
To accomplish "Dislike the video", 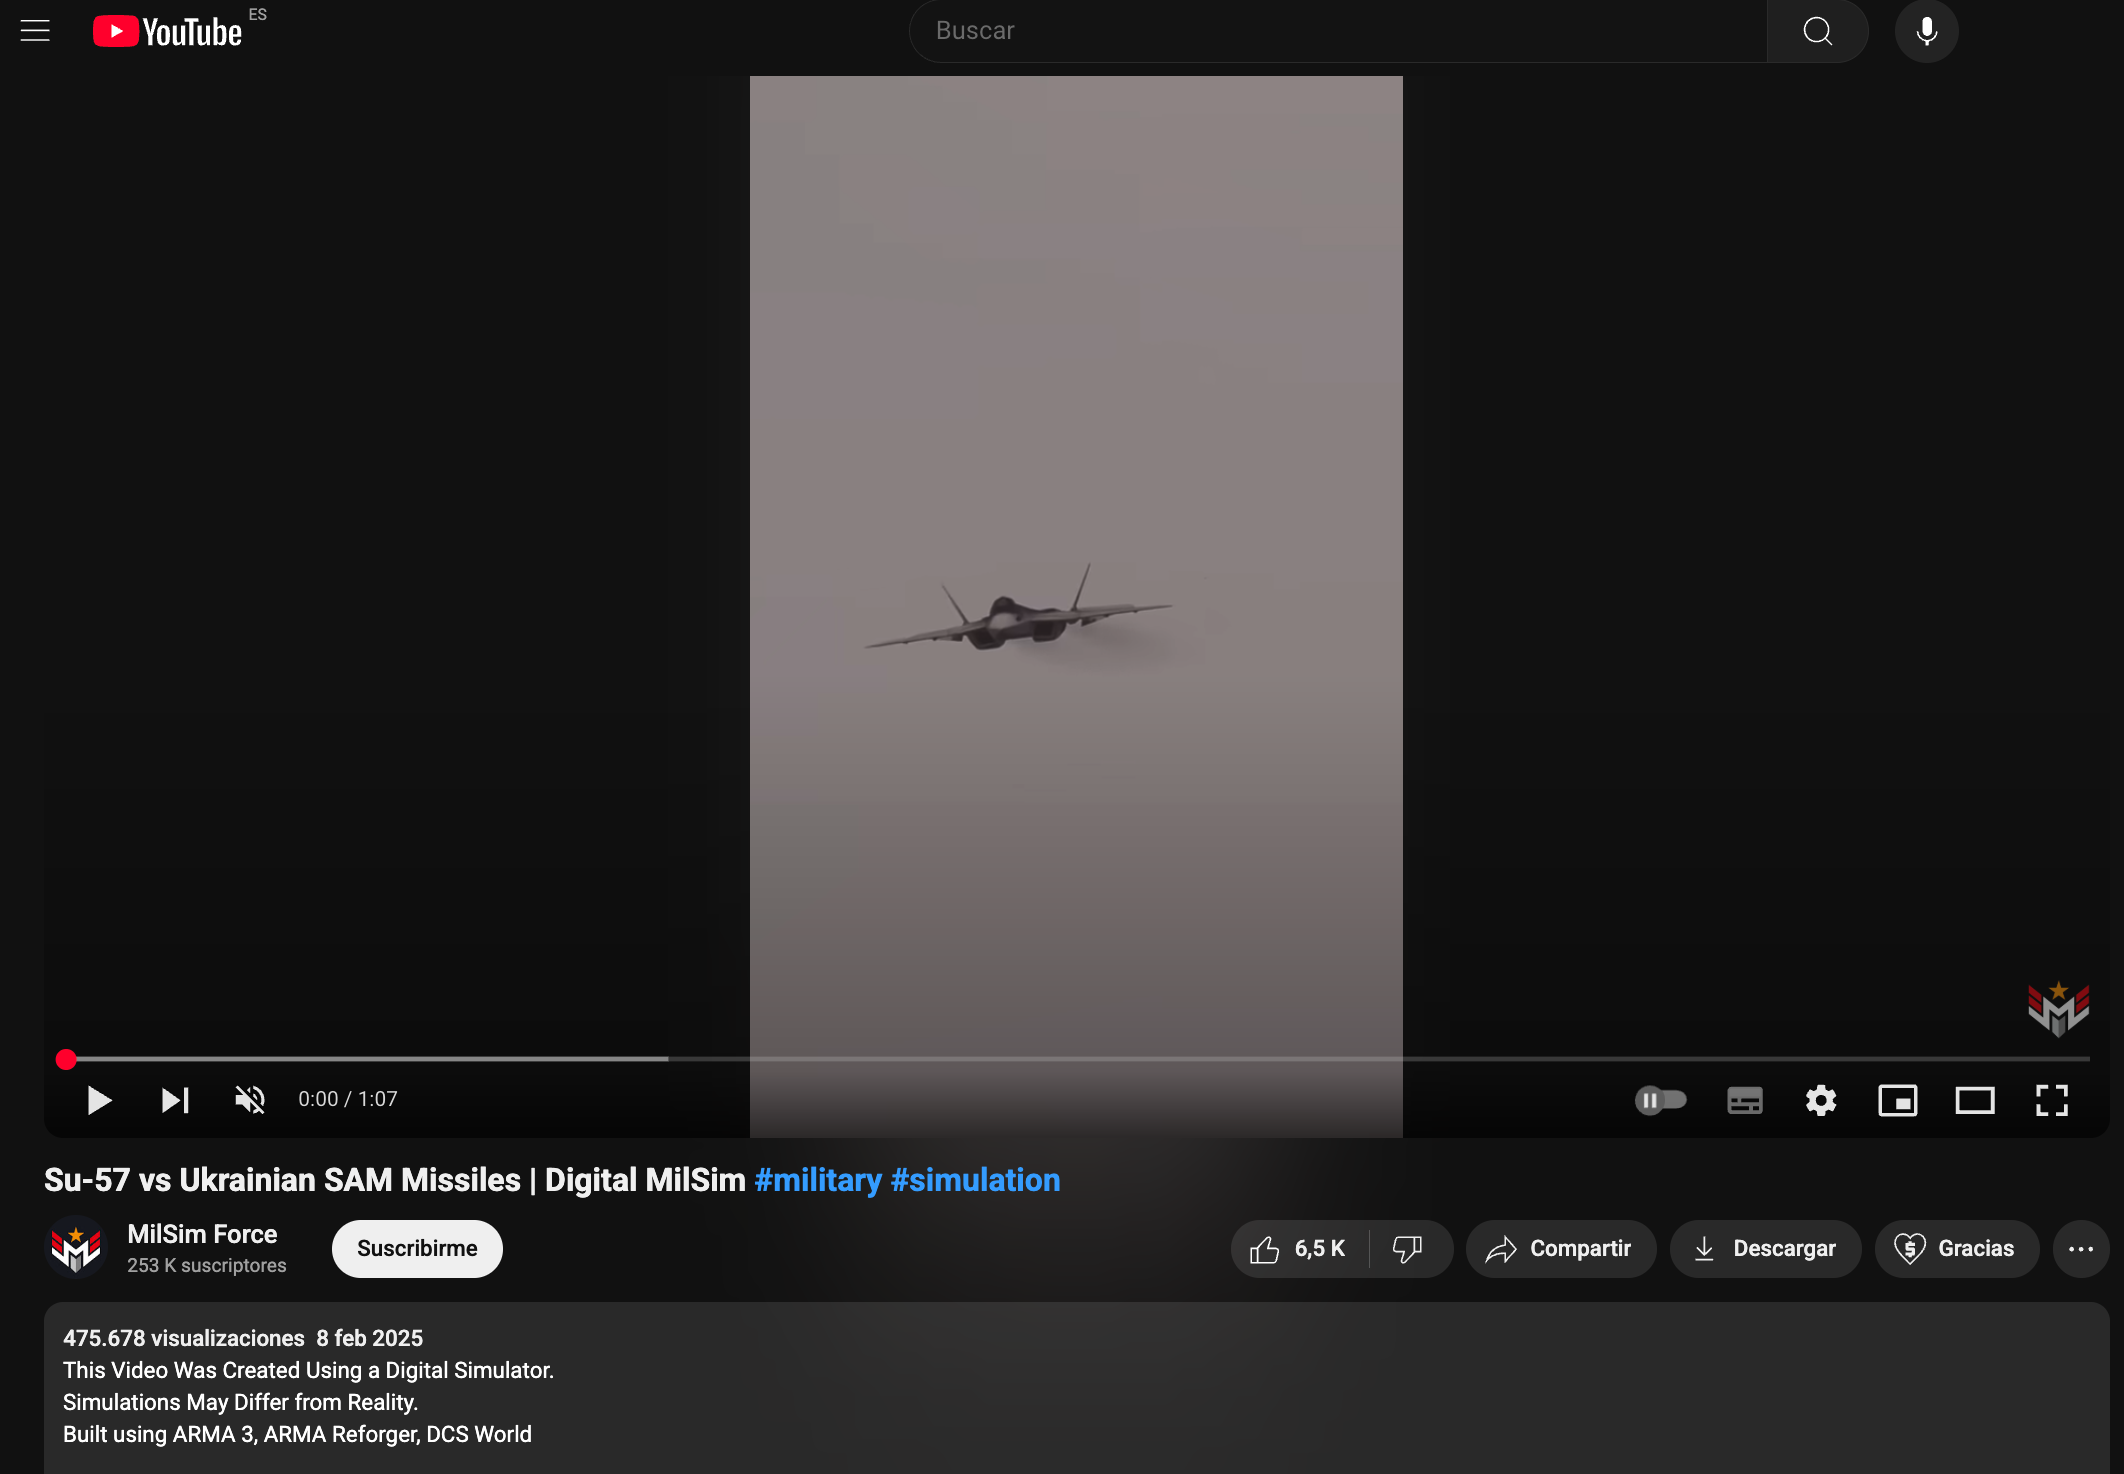I will [1408, 1248].
